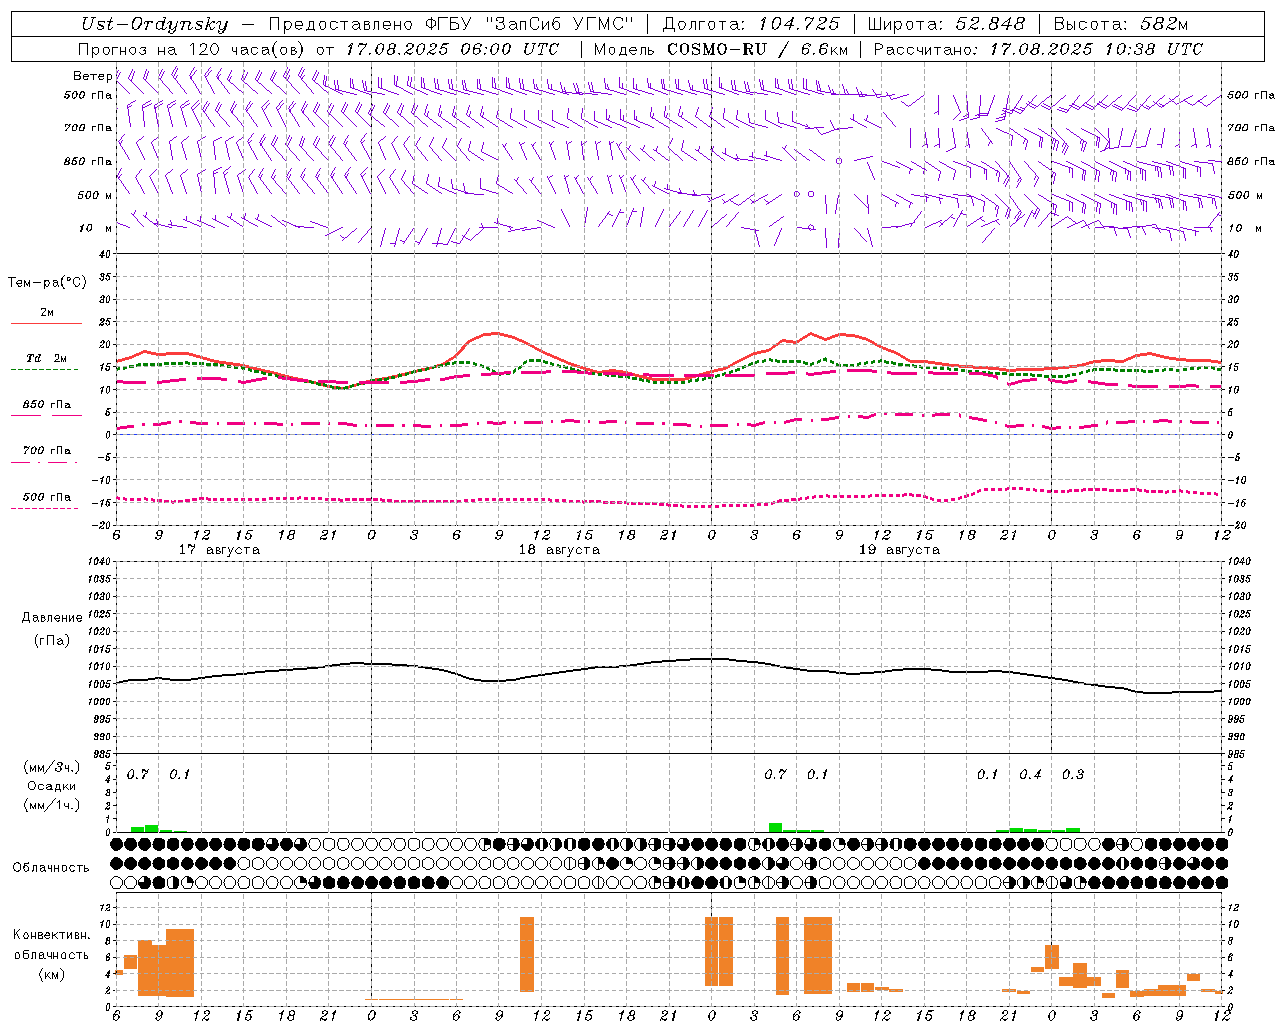
Task: Select forecast text Прогноз на 120 часа(ов)
Action: (x=192, y=49)
